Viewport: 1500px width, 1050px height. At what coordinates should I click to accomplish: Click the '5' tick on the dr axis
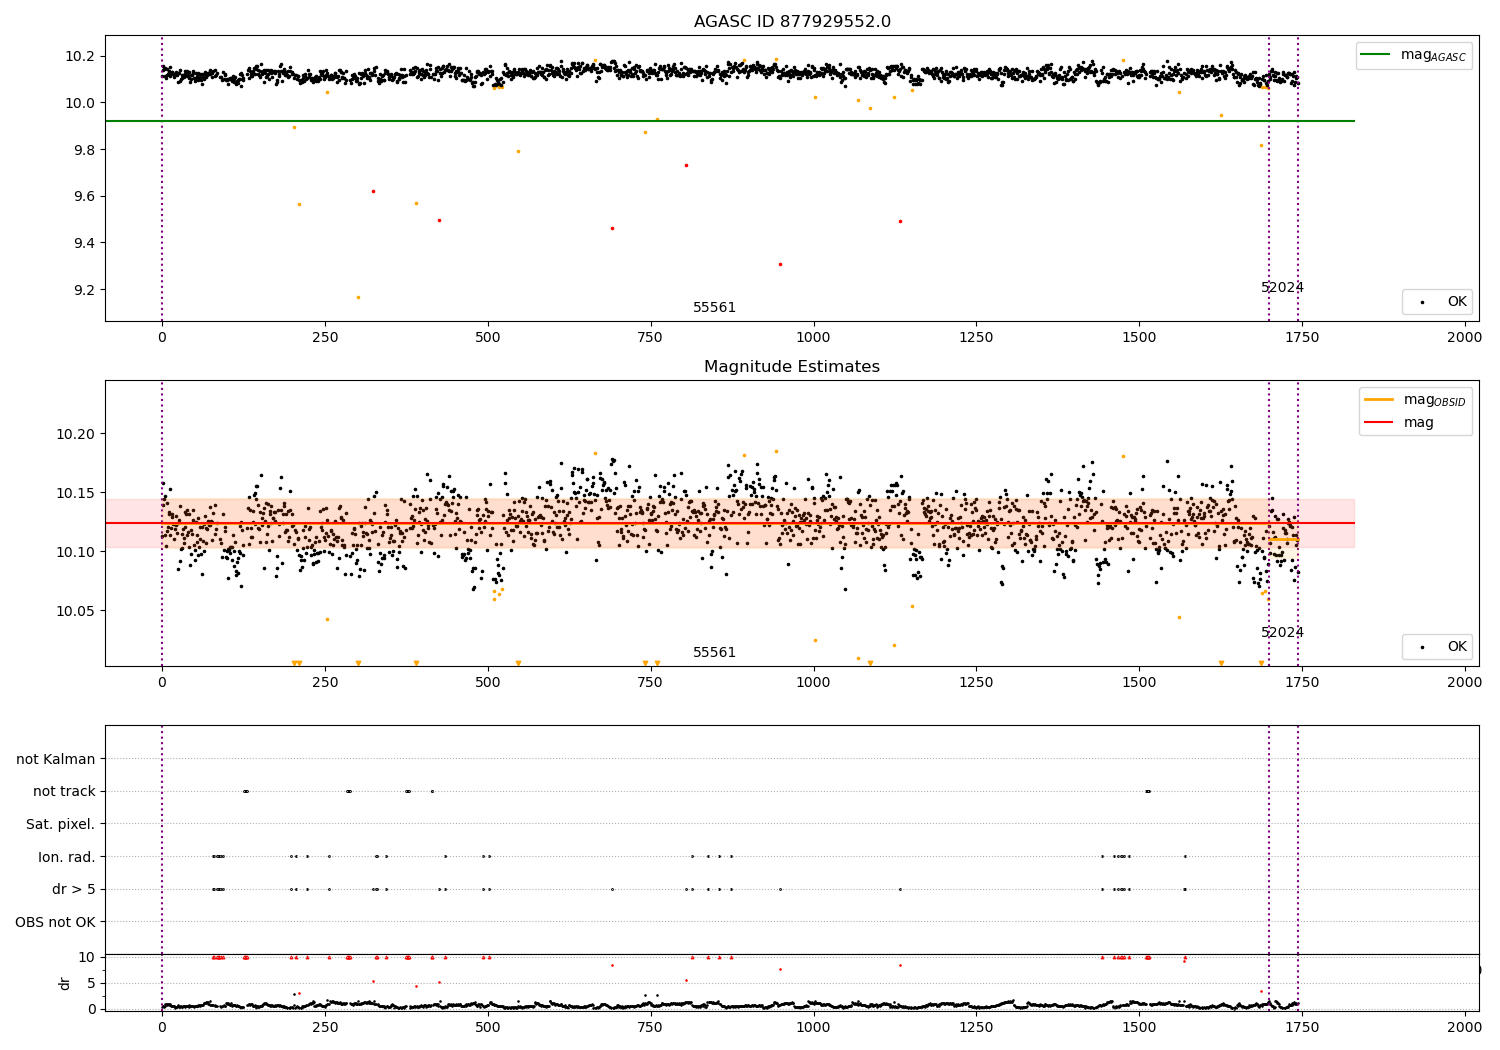coord(91,983)
